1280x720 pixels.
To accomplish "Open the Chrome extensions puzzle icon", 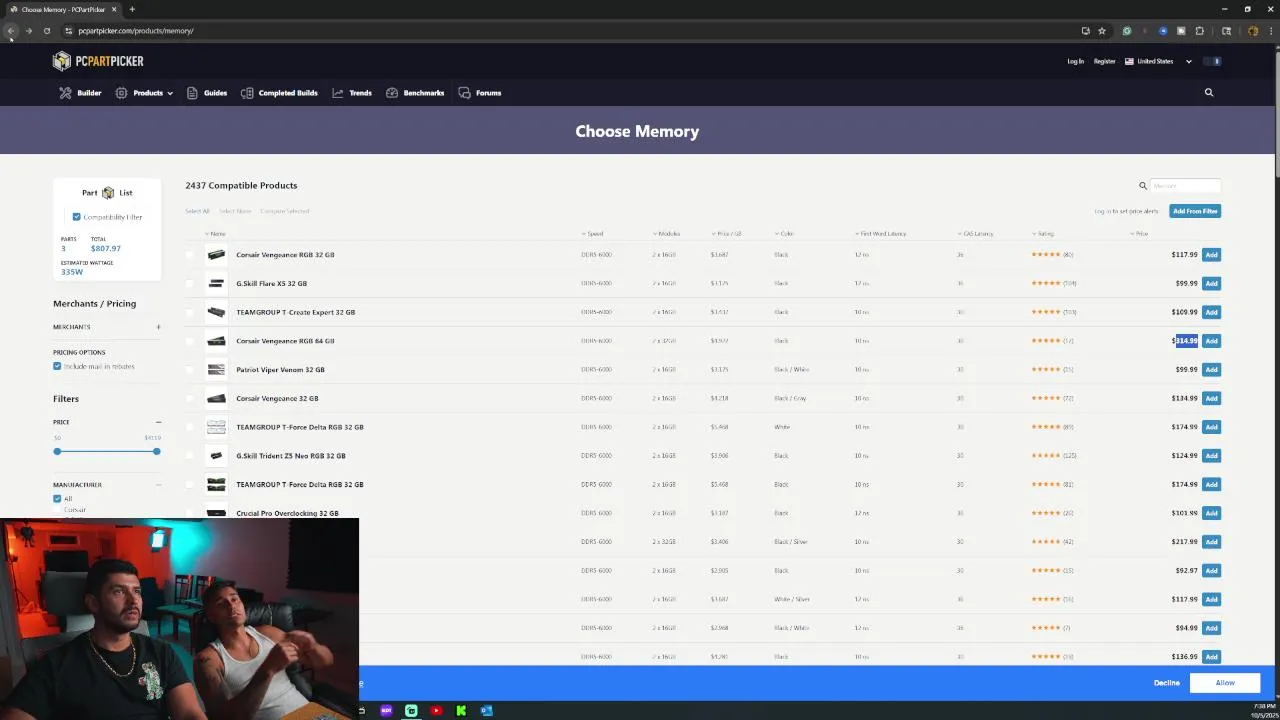I will point(1199,31).
